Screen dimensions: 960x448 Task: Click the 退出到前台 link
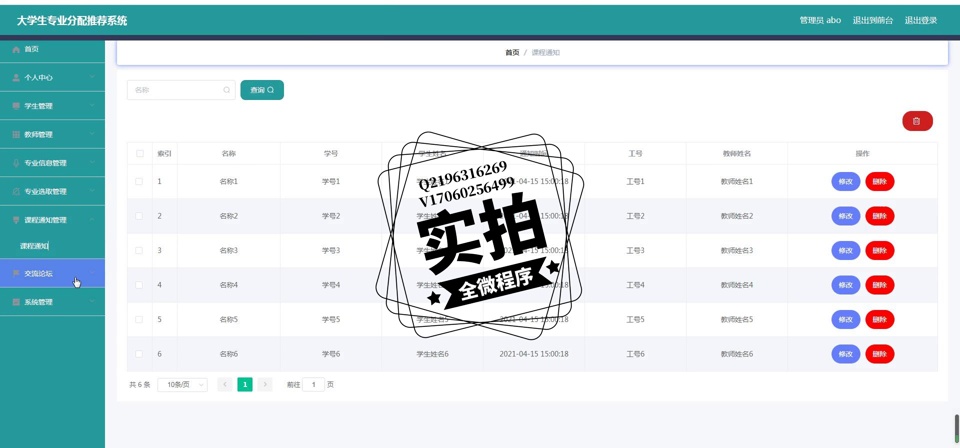pyautogui.click(x=872, y=20)
